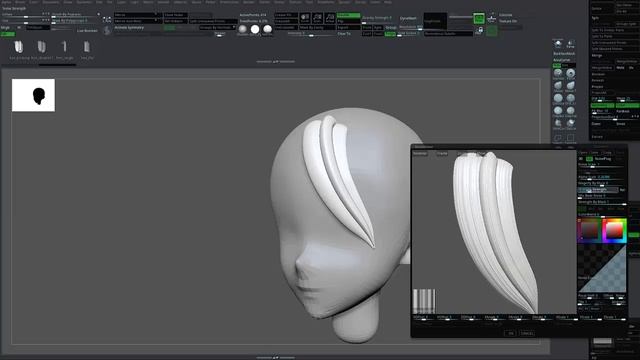Pick the flat bright white material sphere
The width and height of the screenshot is (640, 360).
pyautogui.click(x=255, y=29)
